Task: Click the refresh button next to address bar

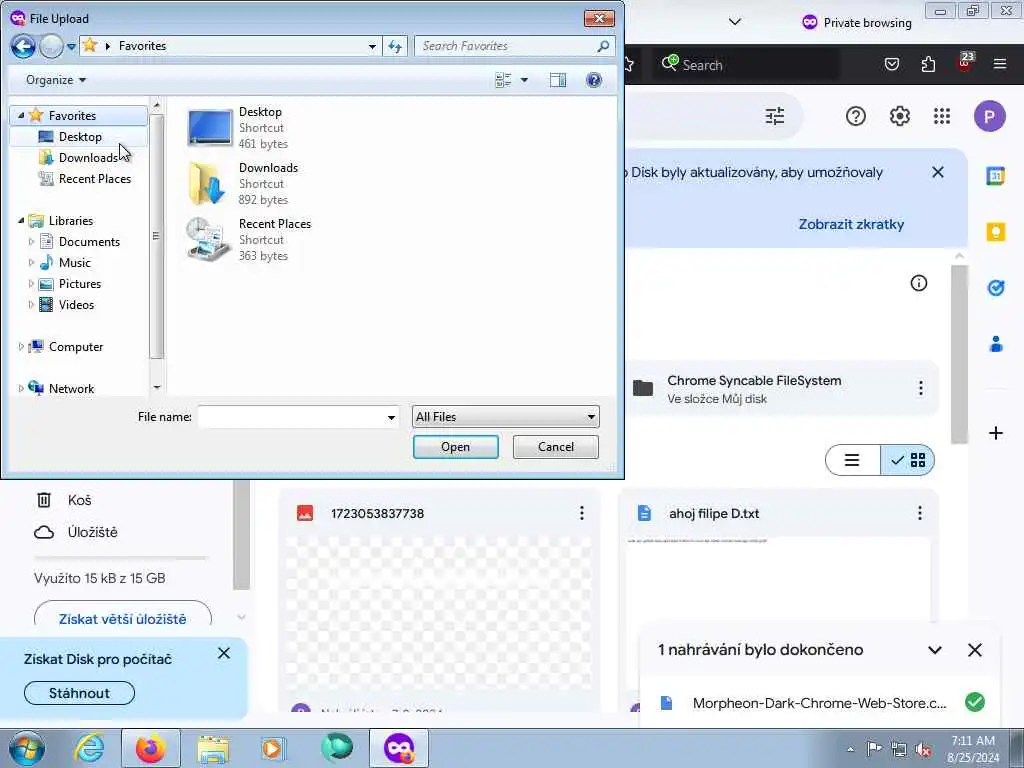Action: (395, 46)
